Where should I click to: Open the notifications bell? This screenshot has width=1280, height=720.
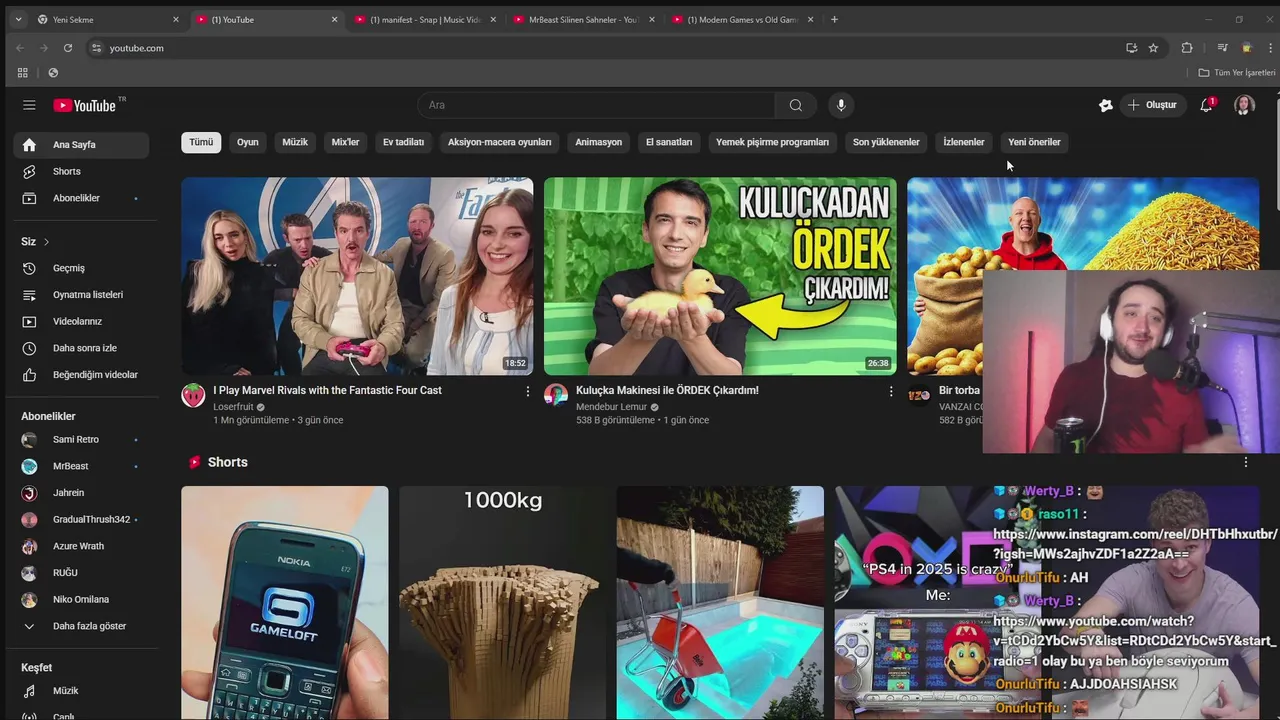pos(1206,105)
